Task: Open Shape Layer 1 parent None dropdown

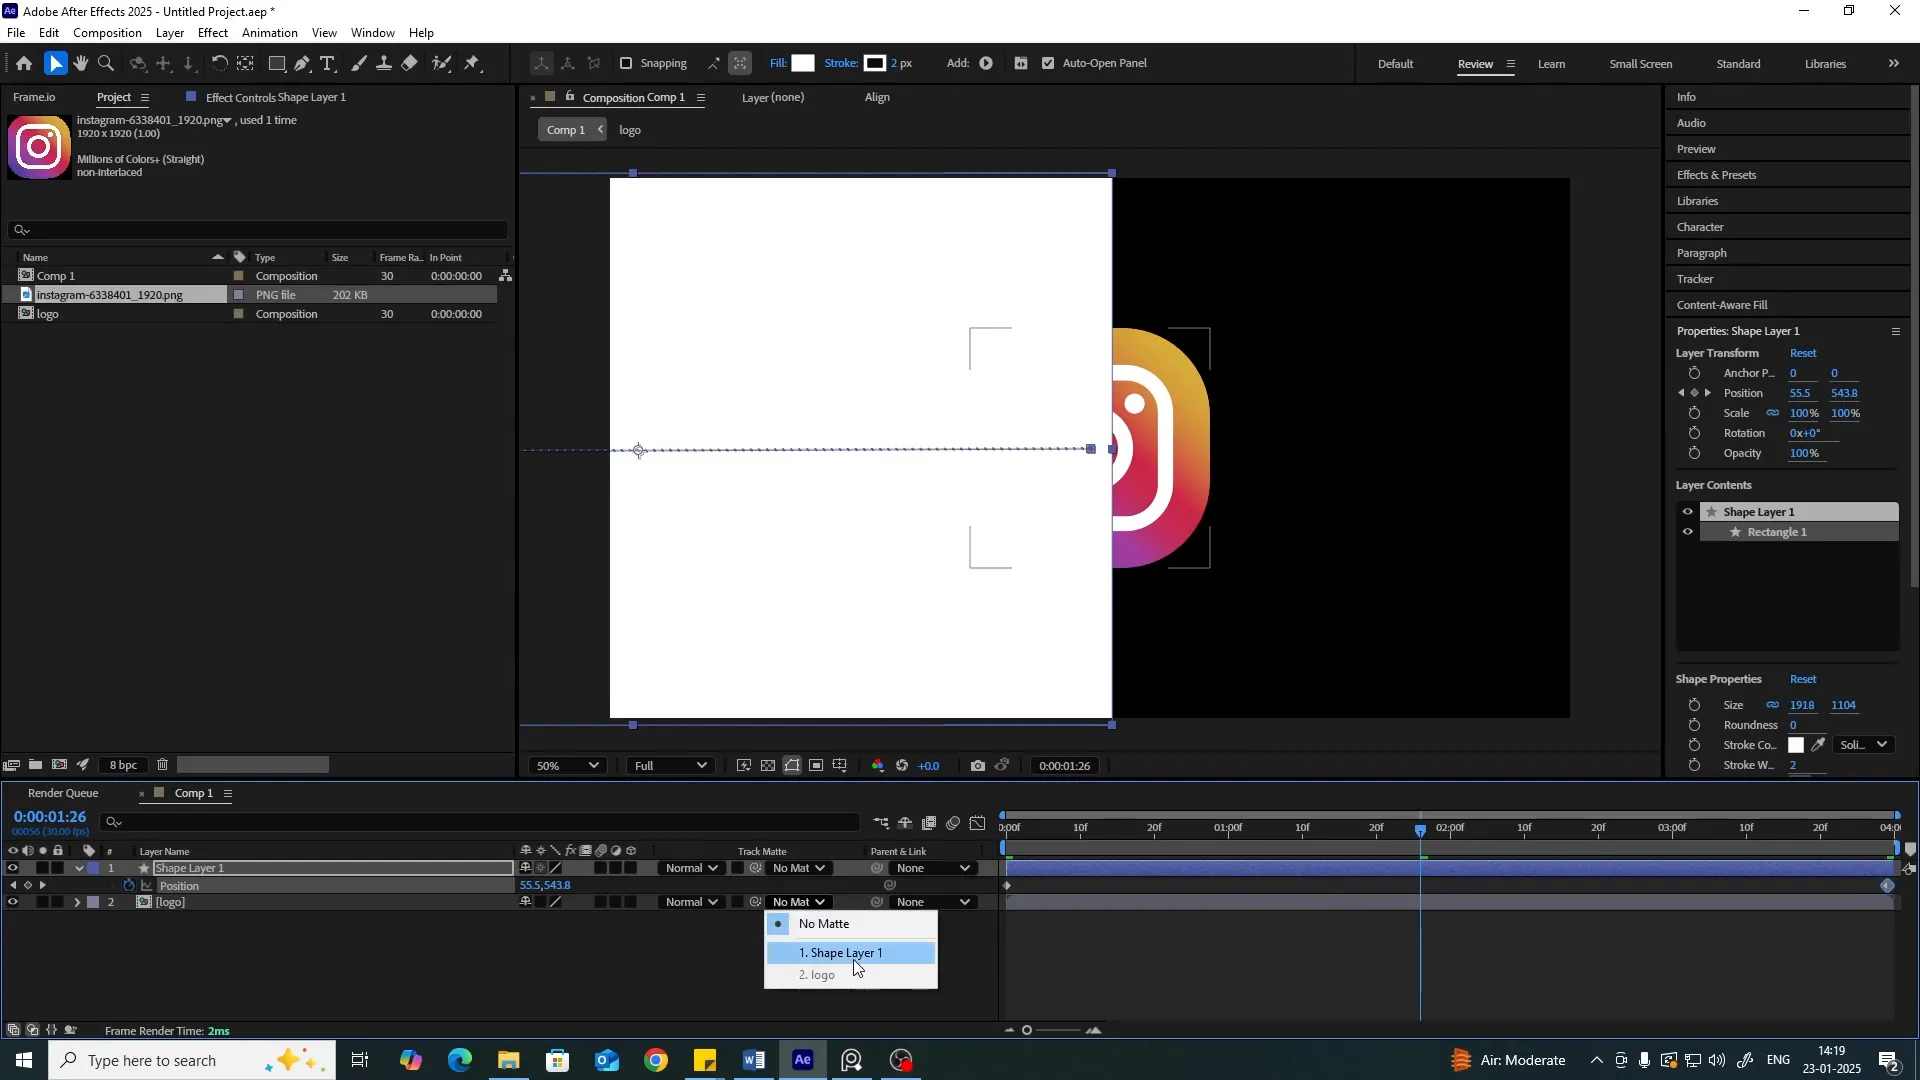Action: point(933,868)
